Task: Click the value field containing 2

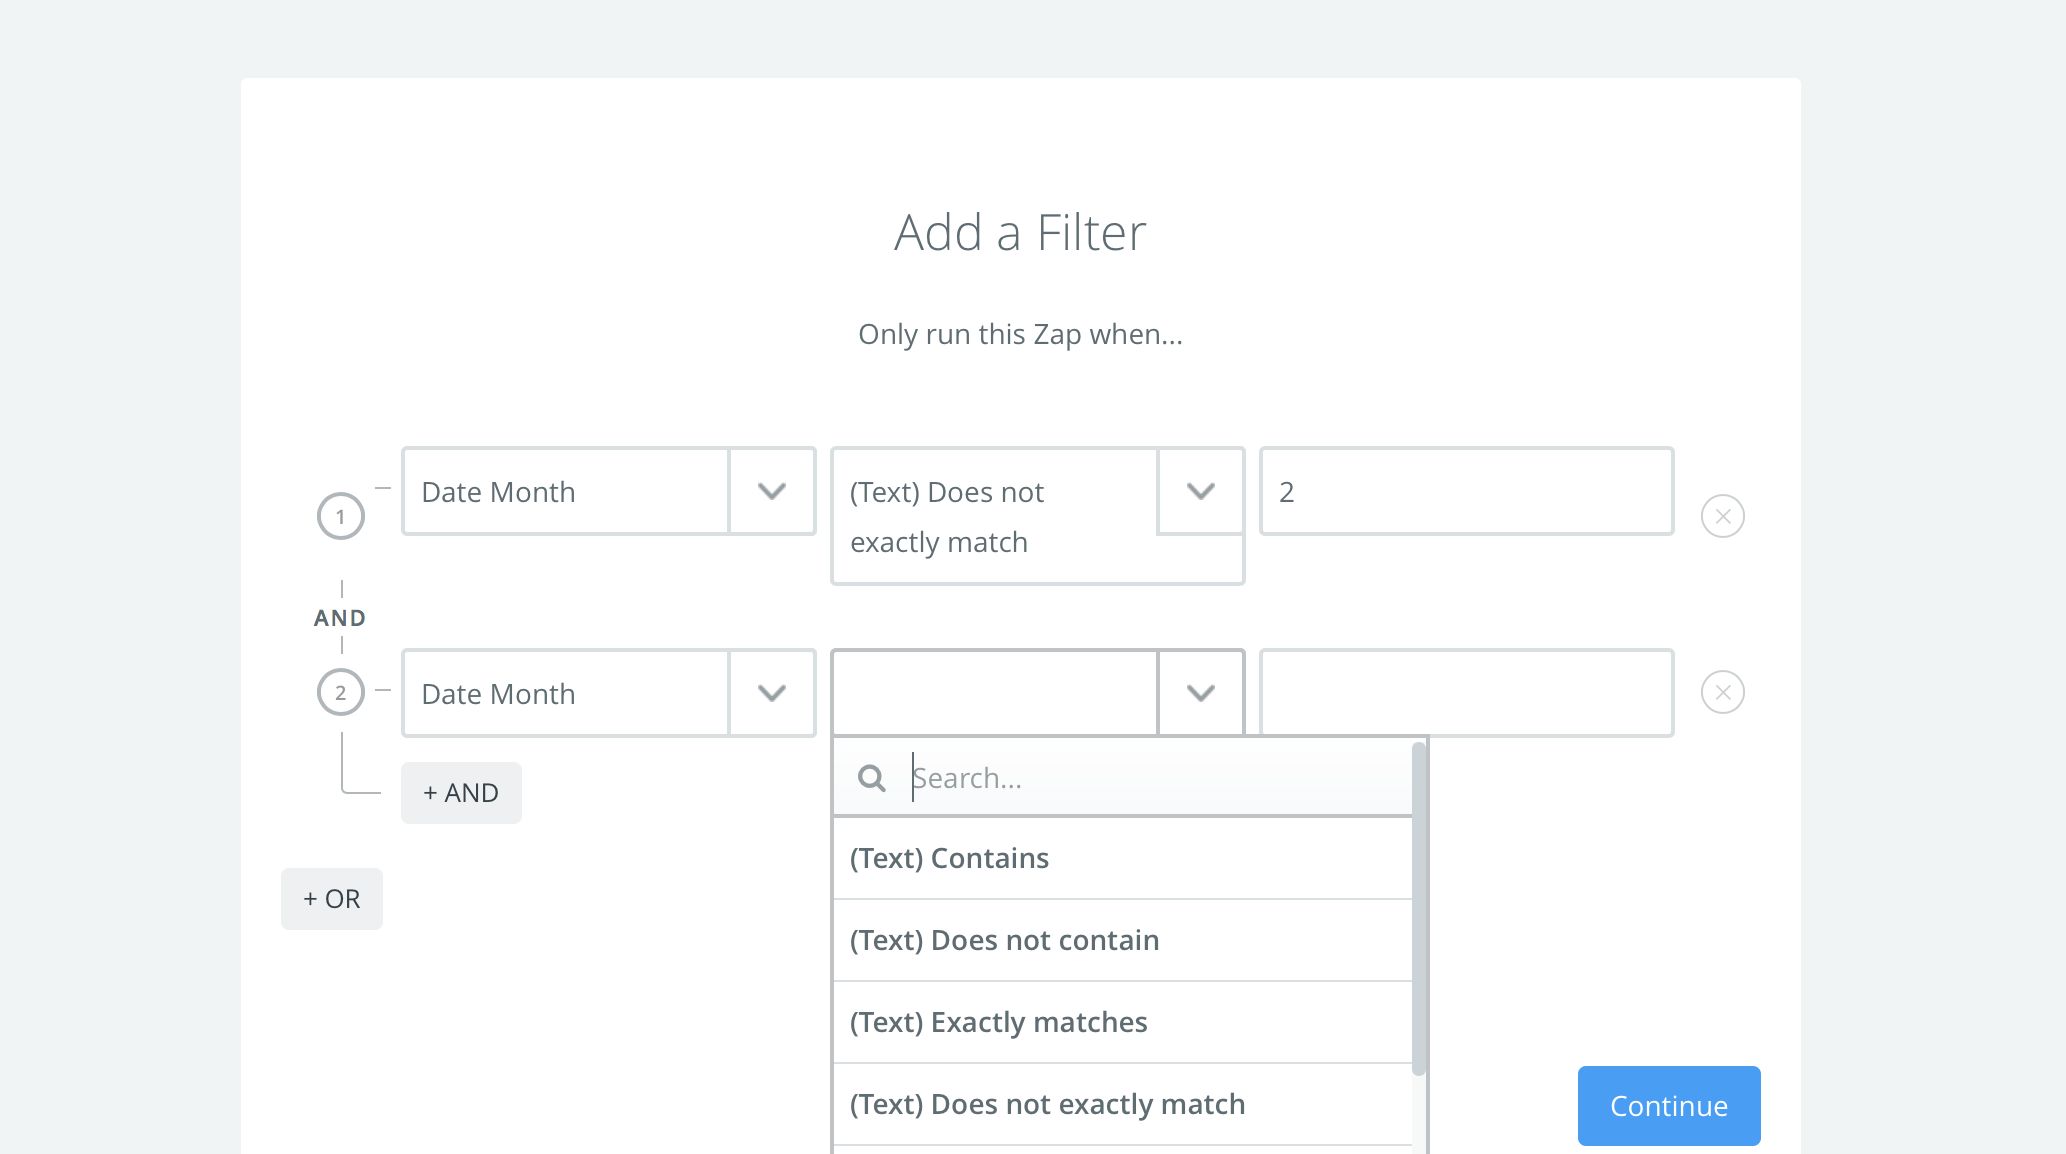Action: click(x=1466, y=491)
